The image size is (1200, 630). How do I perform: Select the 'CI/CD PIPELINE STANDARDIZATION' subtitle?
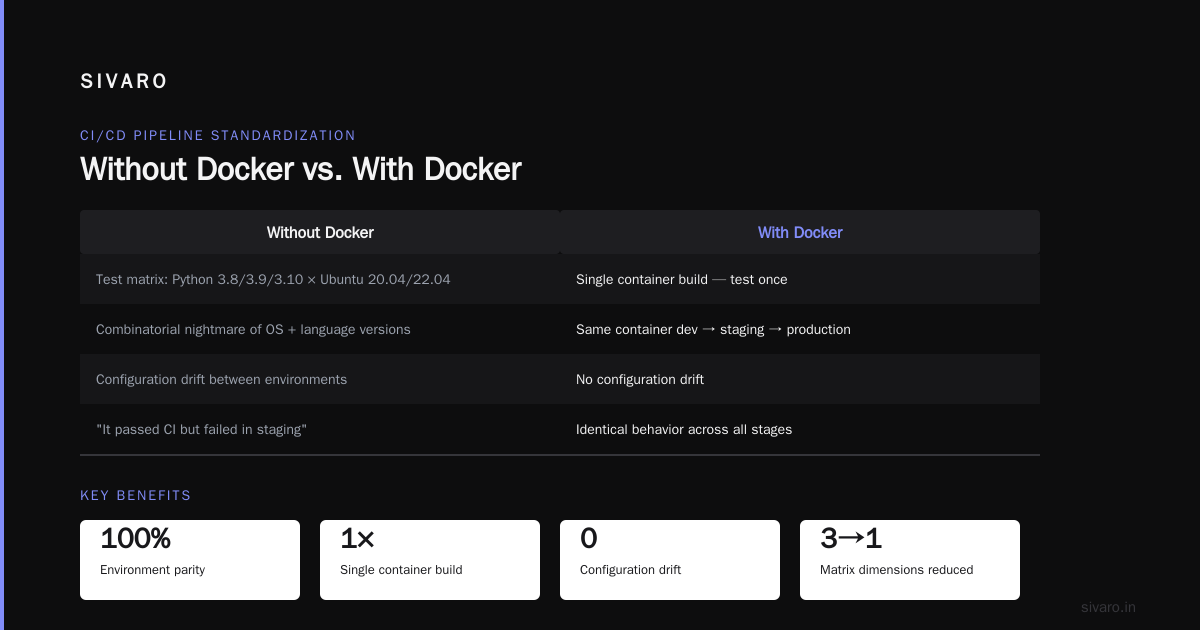coord(218,135)
